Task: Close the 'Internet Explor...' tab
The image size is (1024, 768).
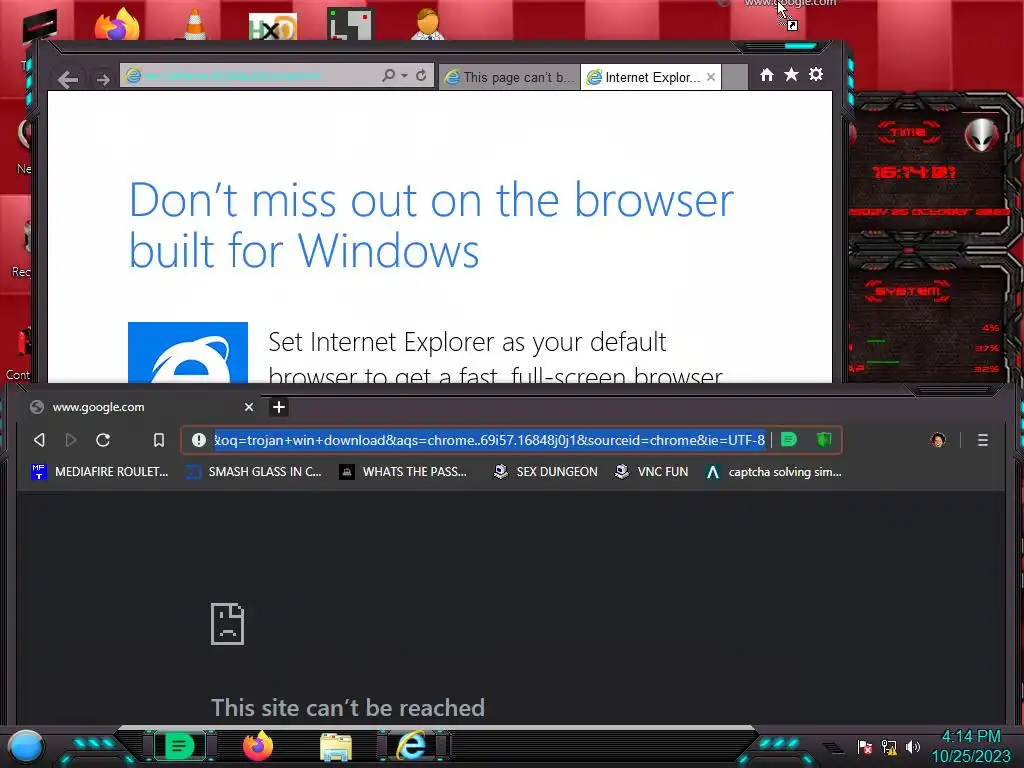Action: [711, 77]
